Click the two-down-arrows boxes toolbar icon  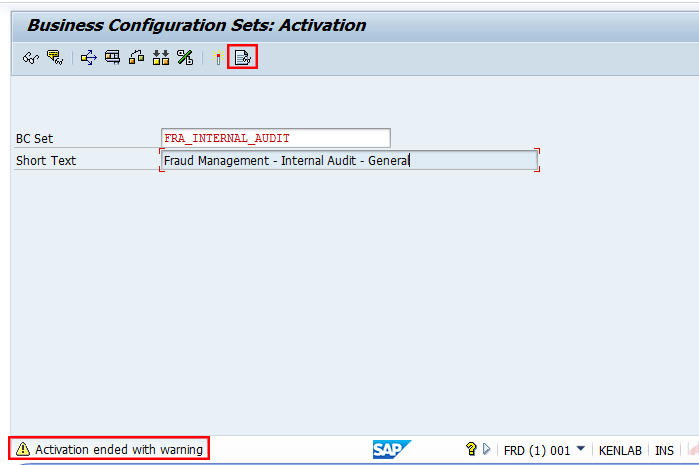[161, 58]
